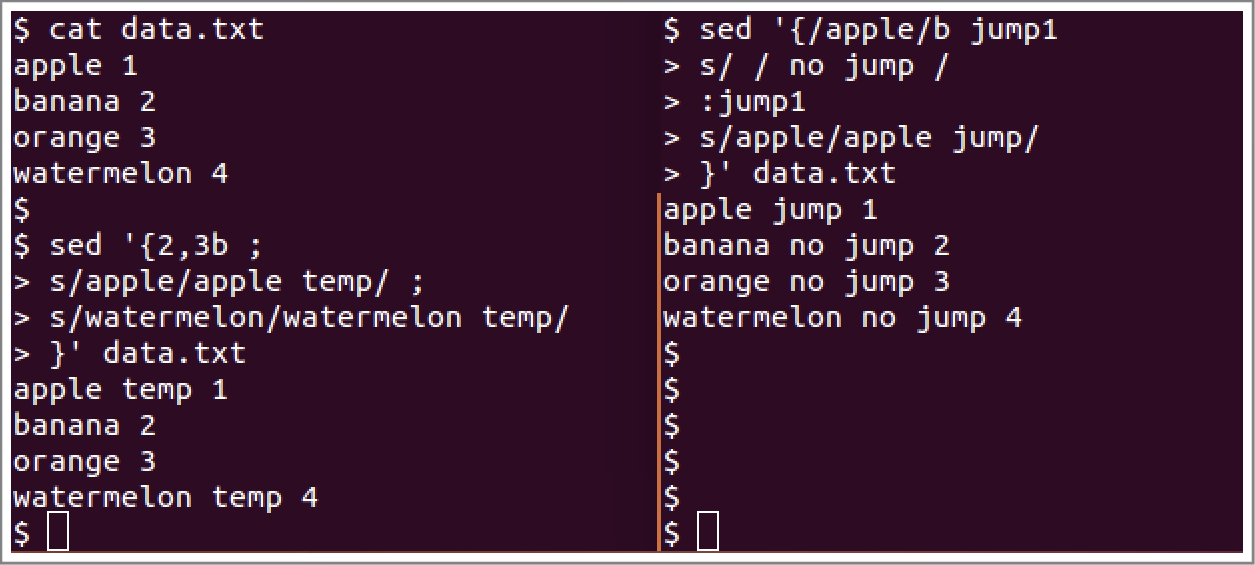Viewport: 1255px width, 565px height.
Task: Click the 'watermelon temp 4' result line
Action: coord(166,497)
